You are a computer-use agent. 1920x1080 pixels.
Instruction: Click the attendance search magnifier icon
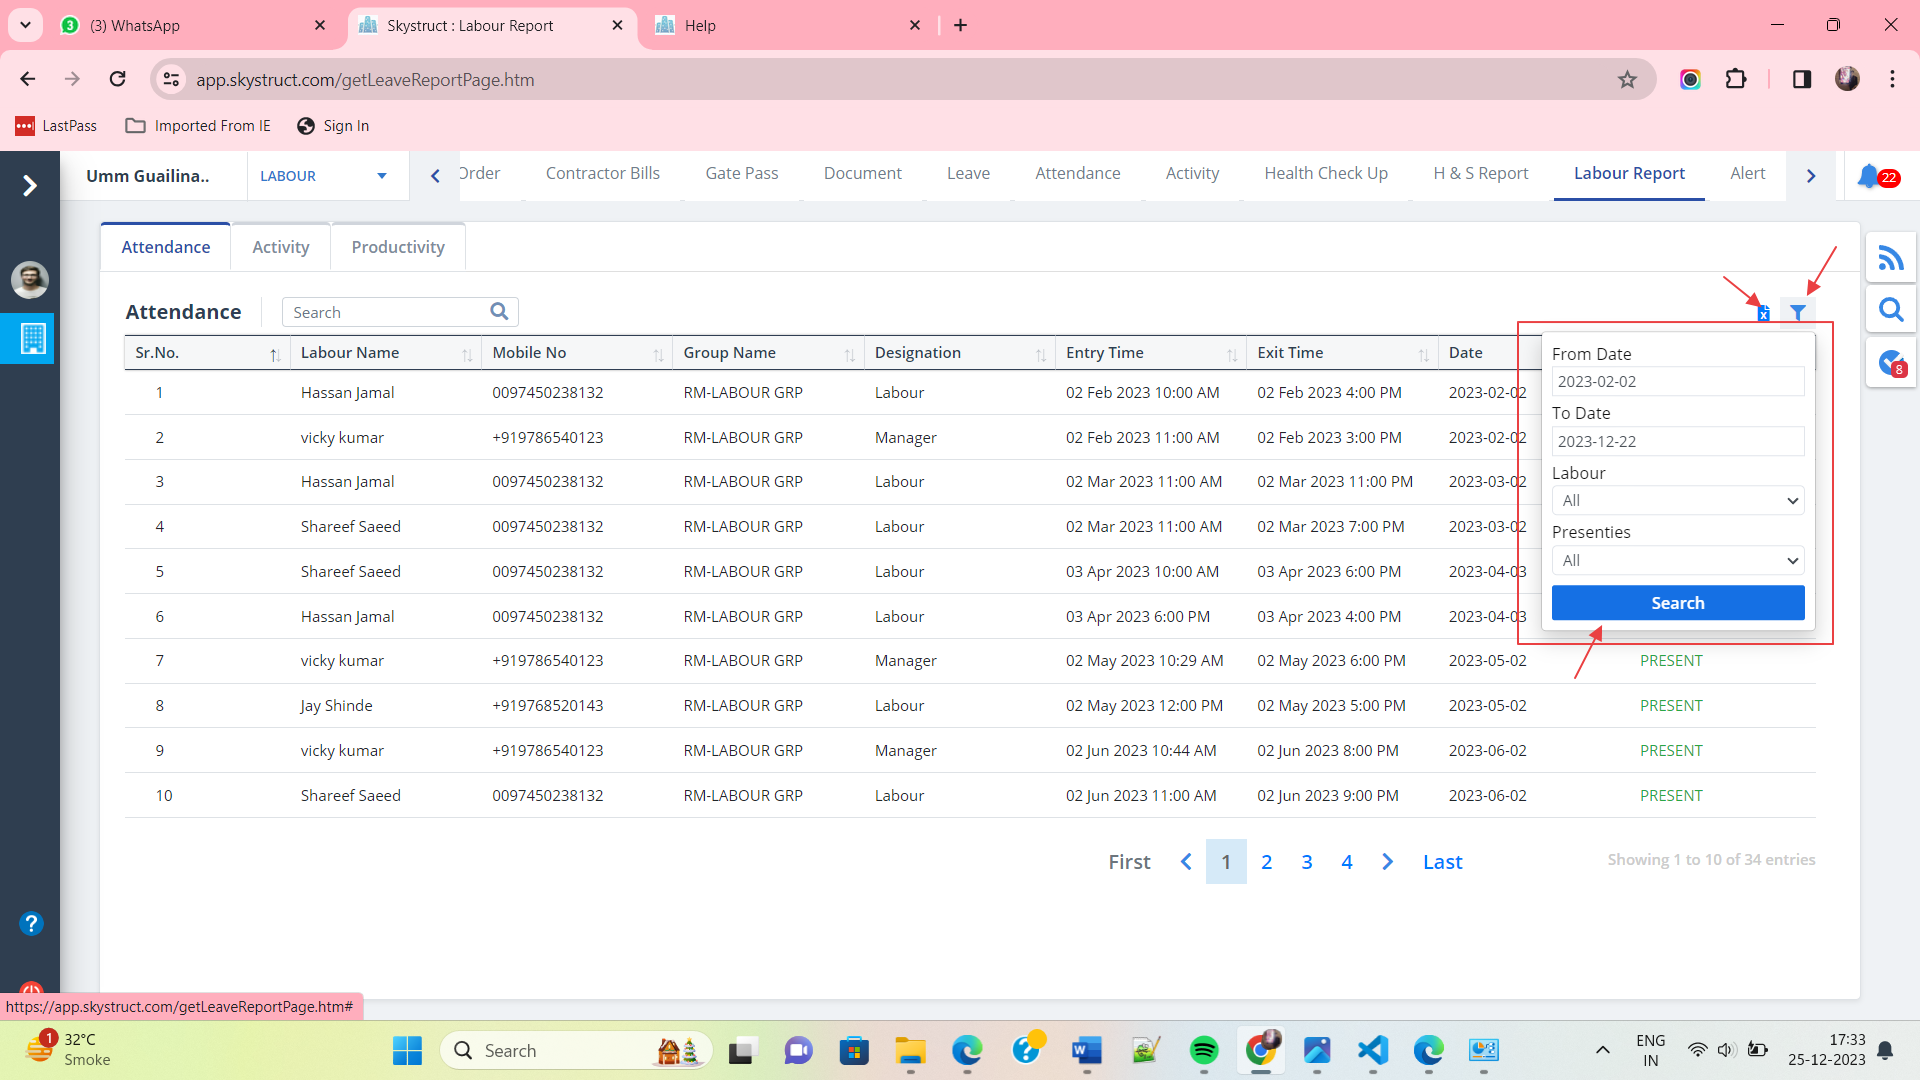pos(499,312)
